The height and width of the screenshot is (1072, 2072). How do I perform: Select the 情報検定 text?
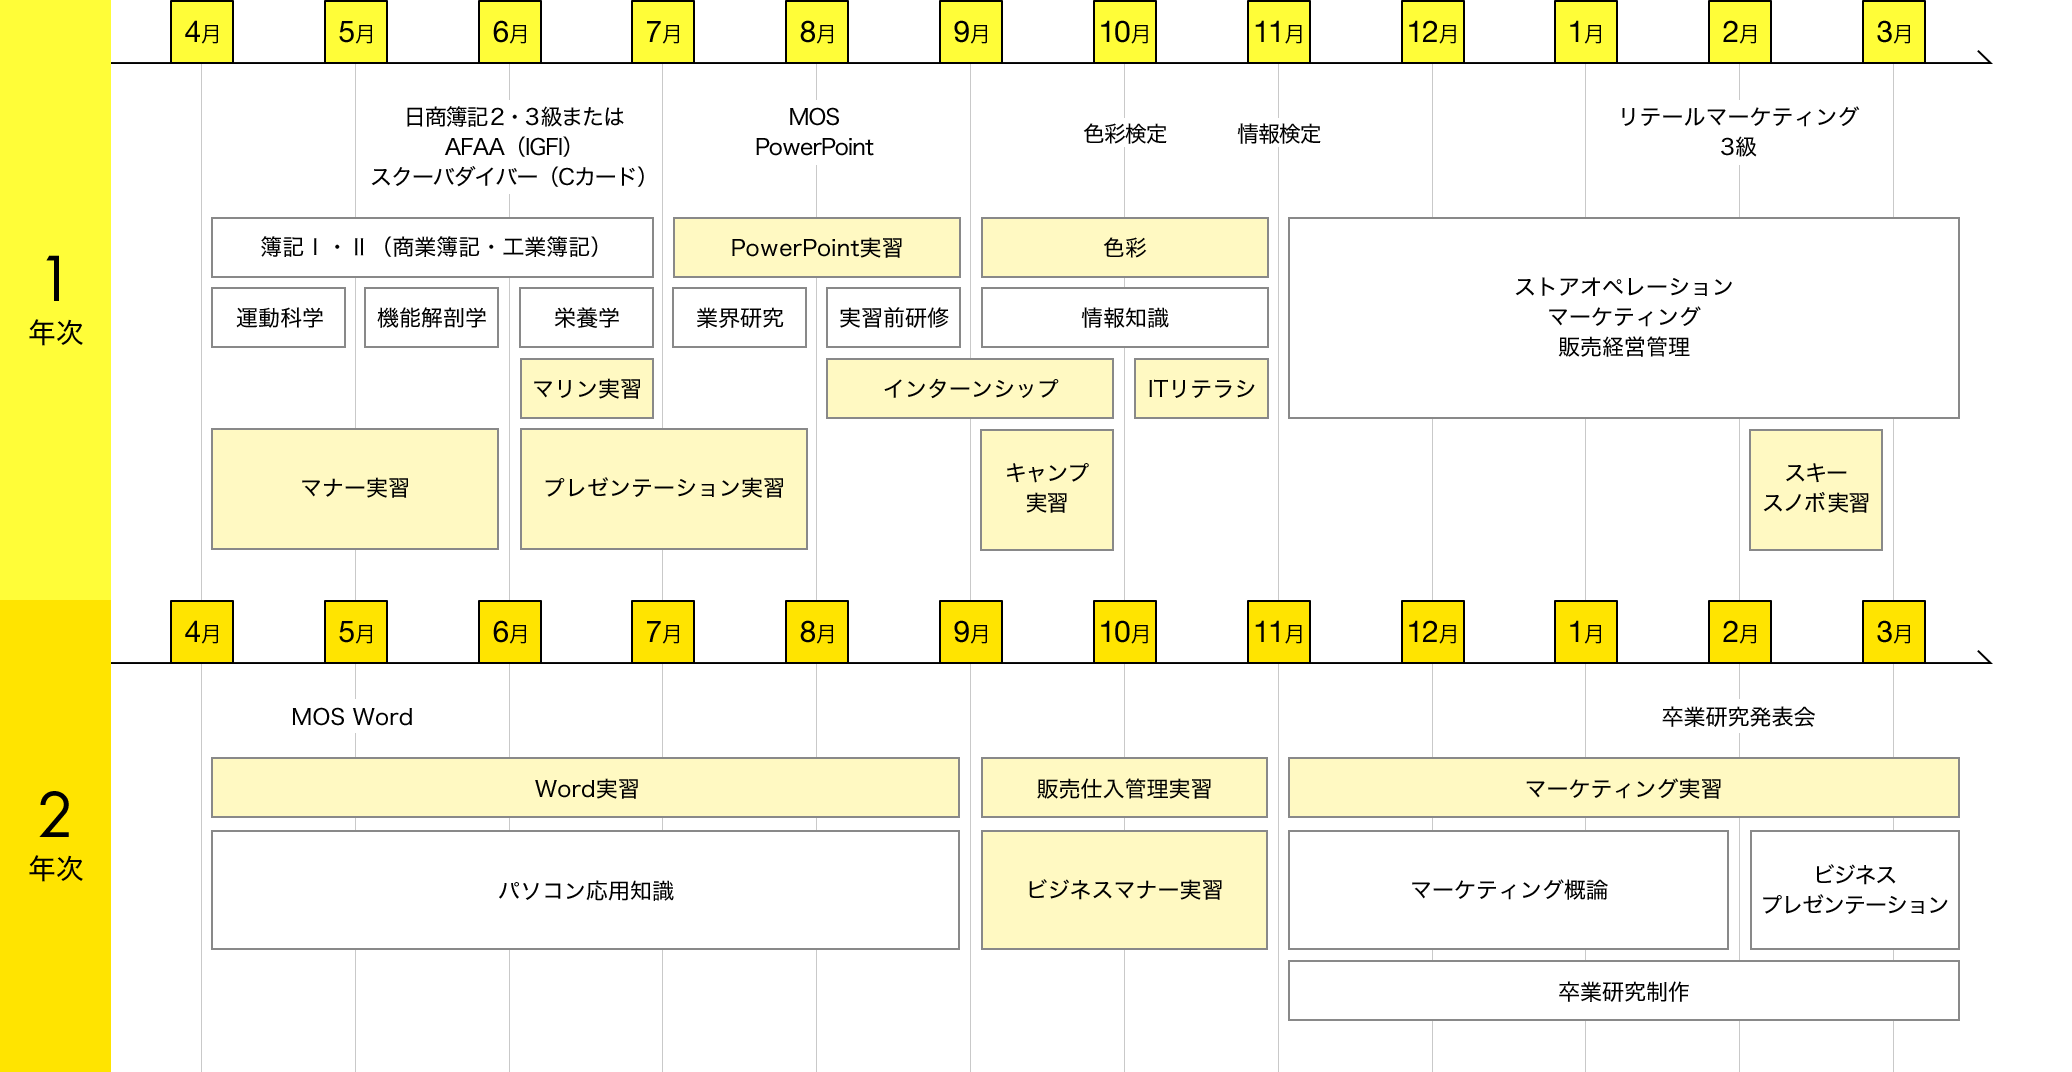(x=1279, y=134)
